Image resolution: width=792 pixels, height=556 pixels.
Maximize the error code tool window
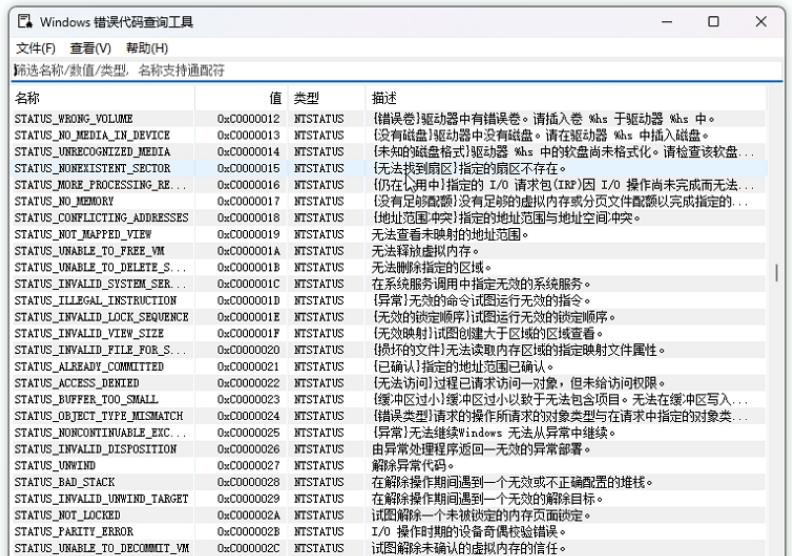point(714,21)
